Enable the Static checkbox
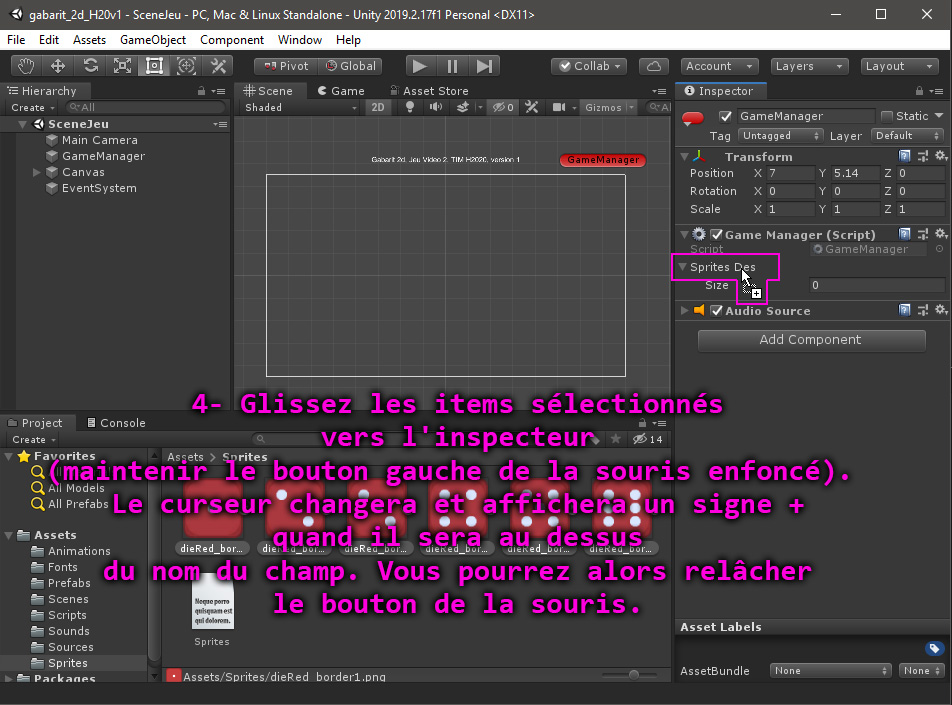This screenshot has width=952, height=705. pos(886,116)
